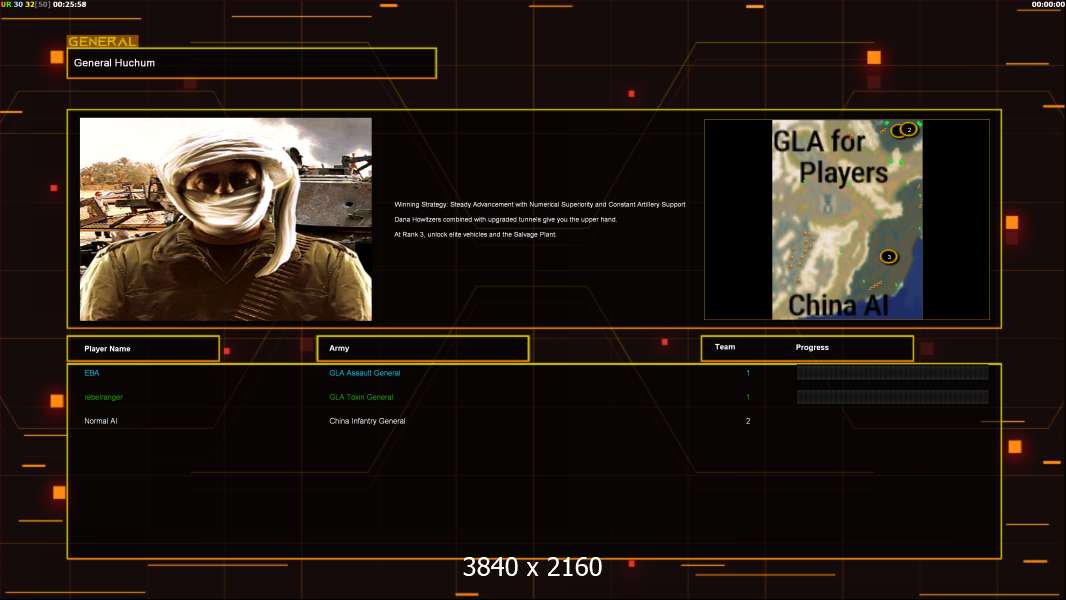Click GLA Assault General army entry

[364, 373]
